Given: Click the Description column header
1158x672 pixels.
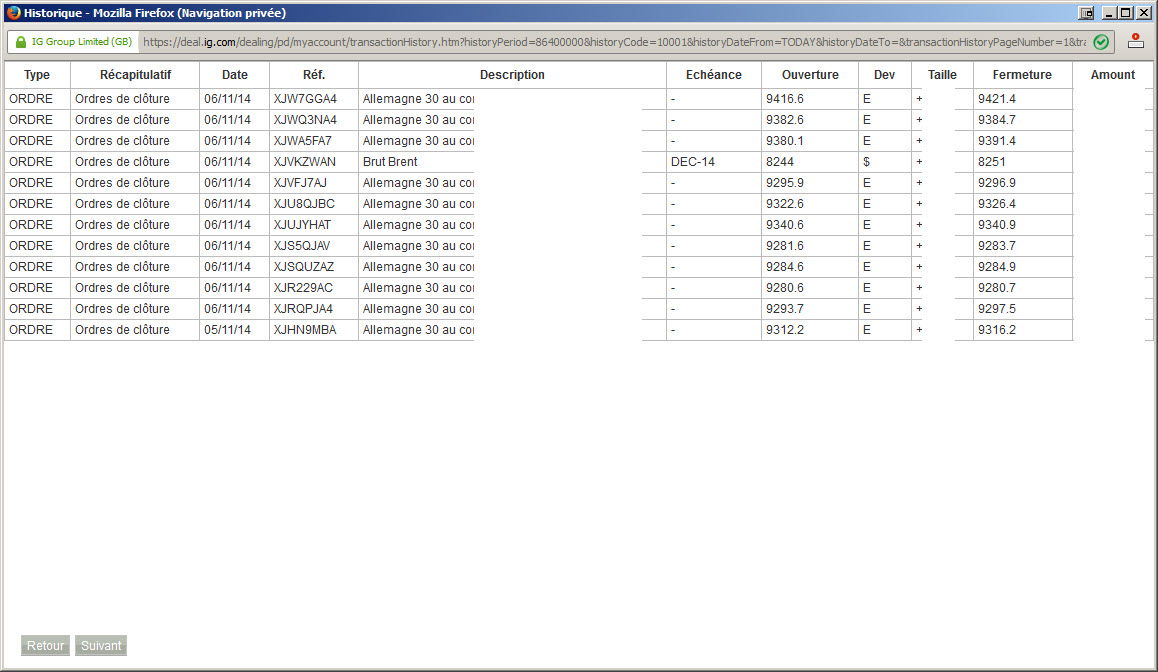Looking at the screenshot, I should tap(512, 75).
